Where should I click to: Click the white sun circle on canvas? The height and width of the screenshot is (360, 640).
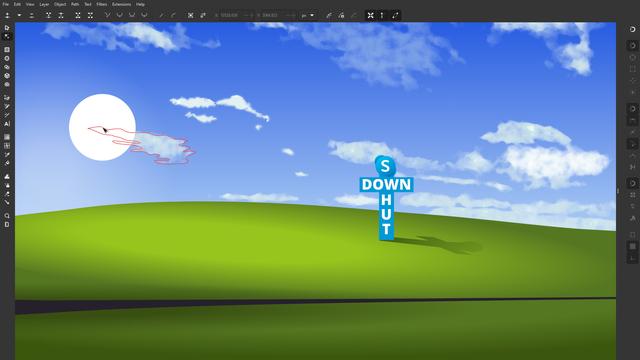[102, 127]
